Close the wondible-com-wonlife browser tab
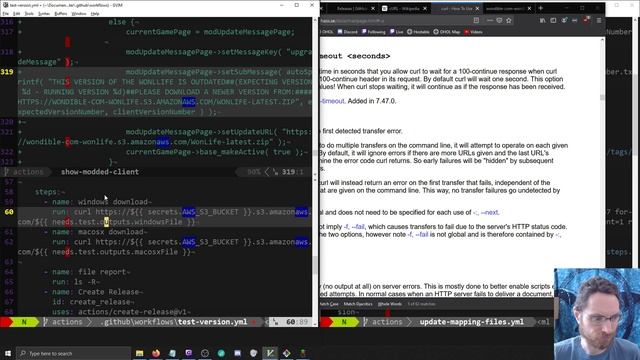The image size is (640, 360). (x=529, y=8)
